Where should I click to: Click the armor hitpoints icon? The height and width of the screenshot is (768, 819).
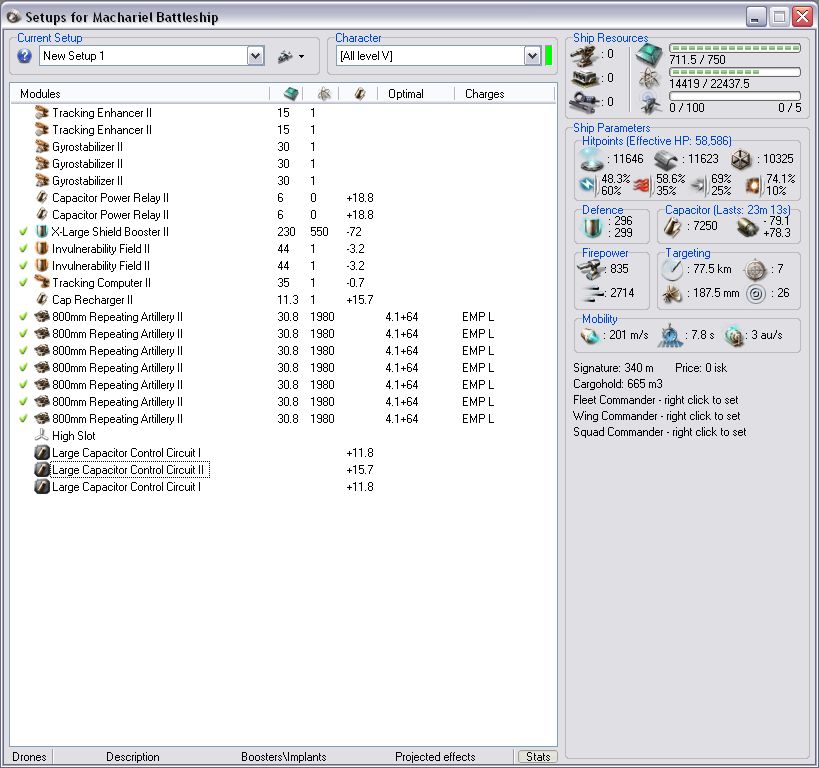(665, 159)
